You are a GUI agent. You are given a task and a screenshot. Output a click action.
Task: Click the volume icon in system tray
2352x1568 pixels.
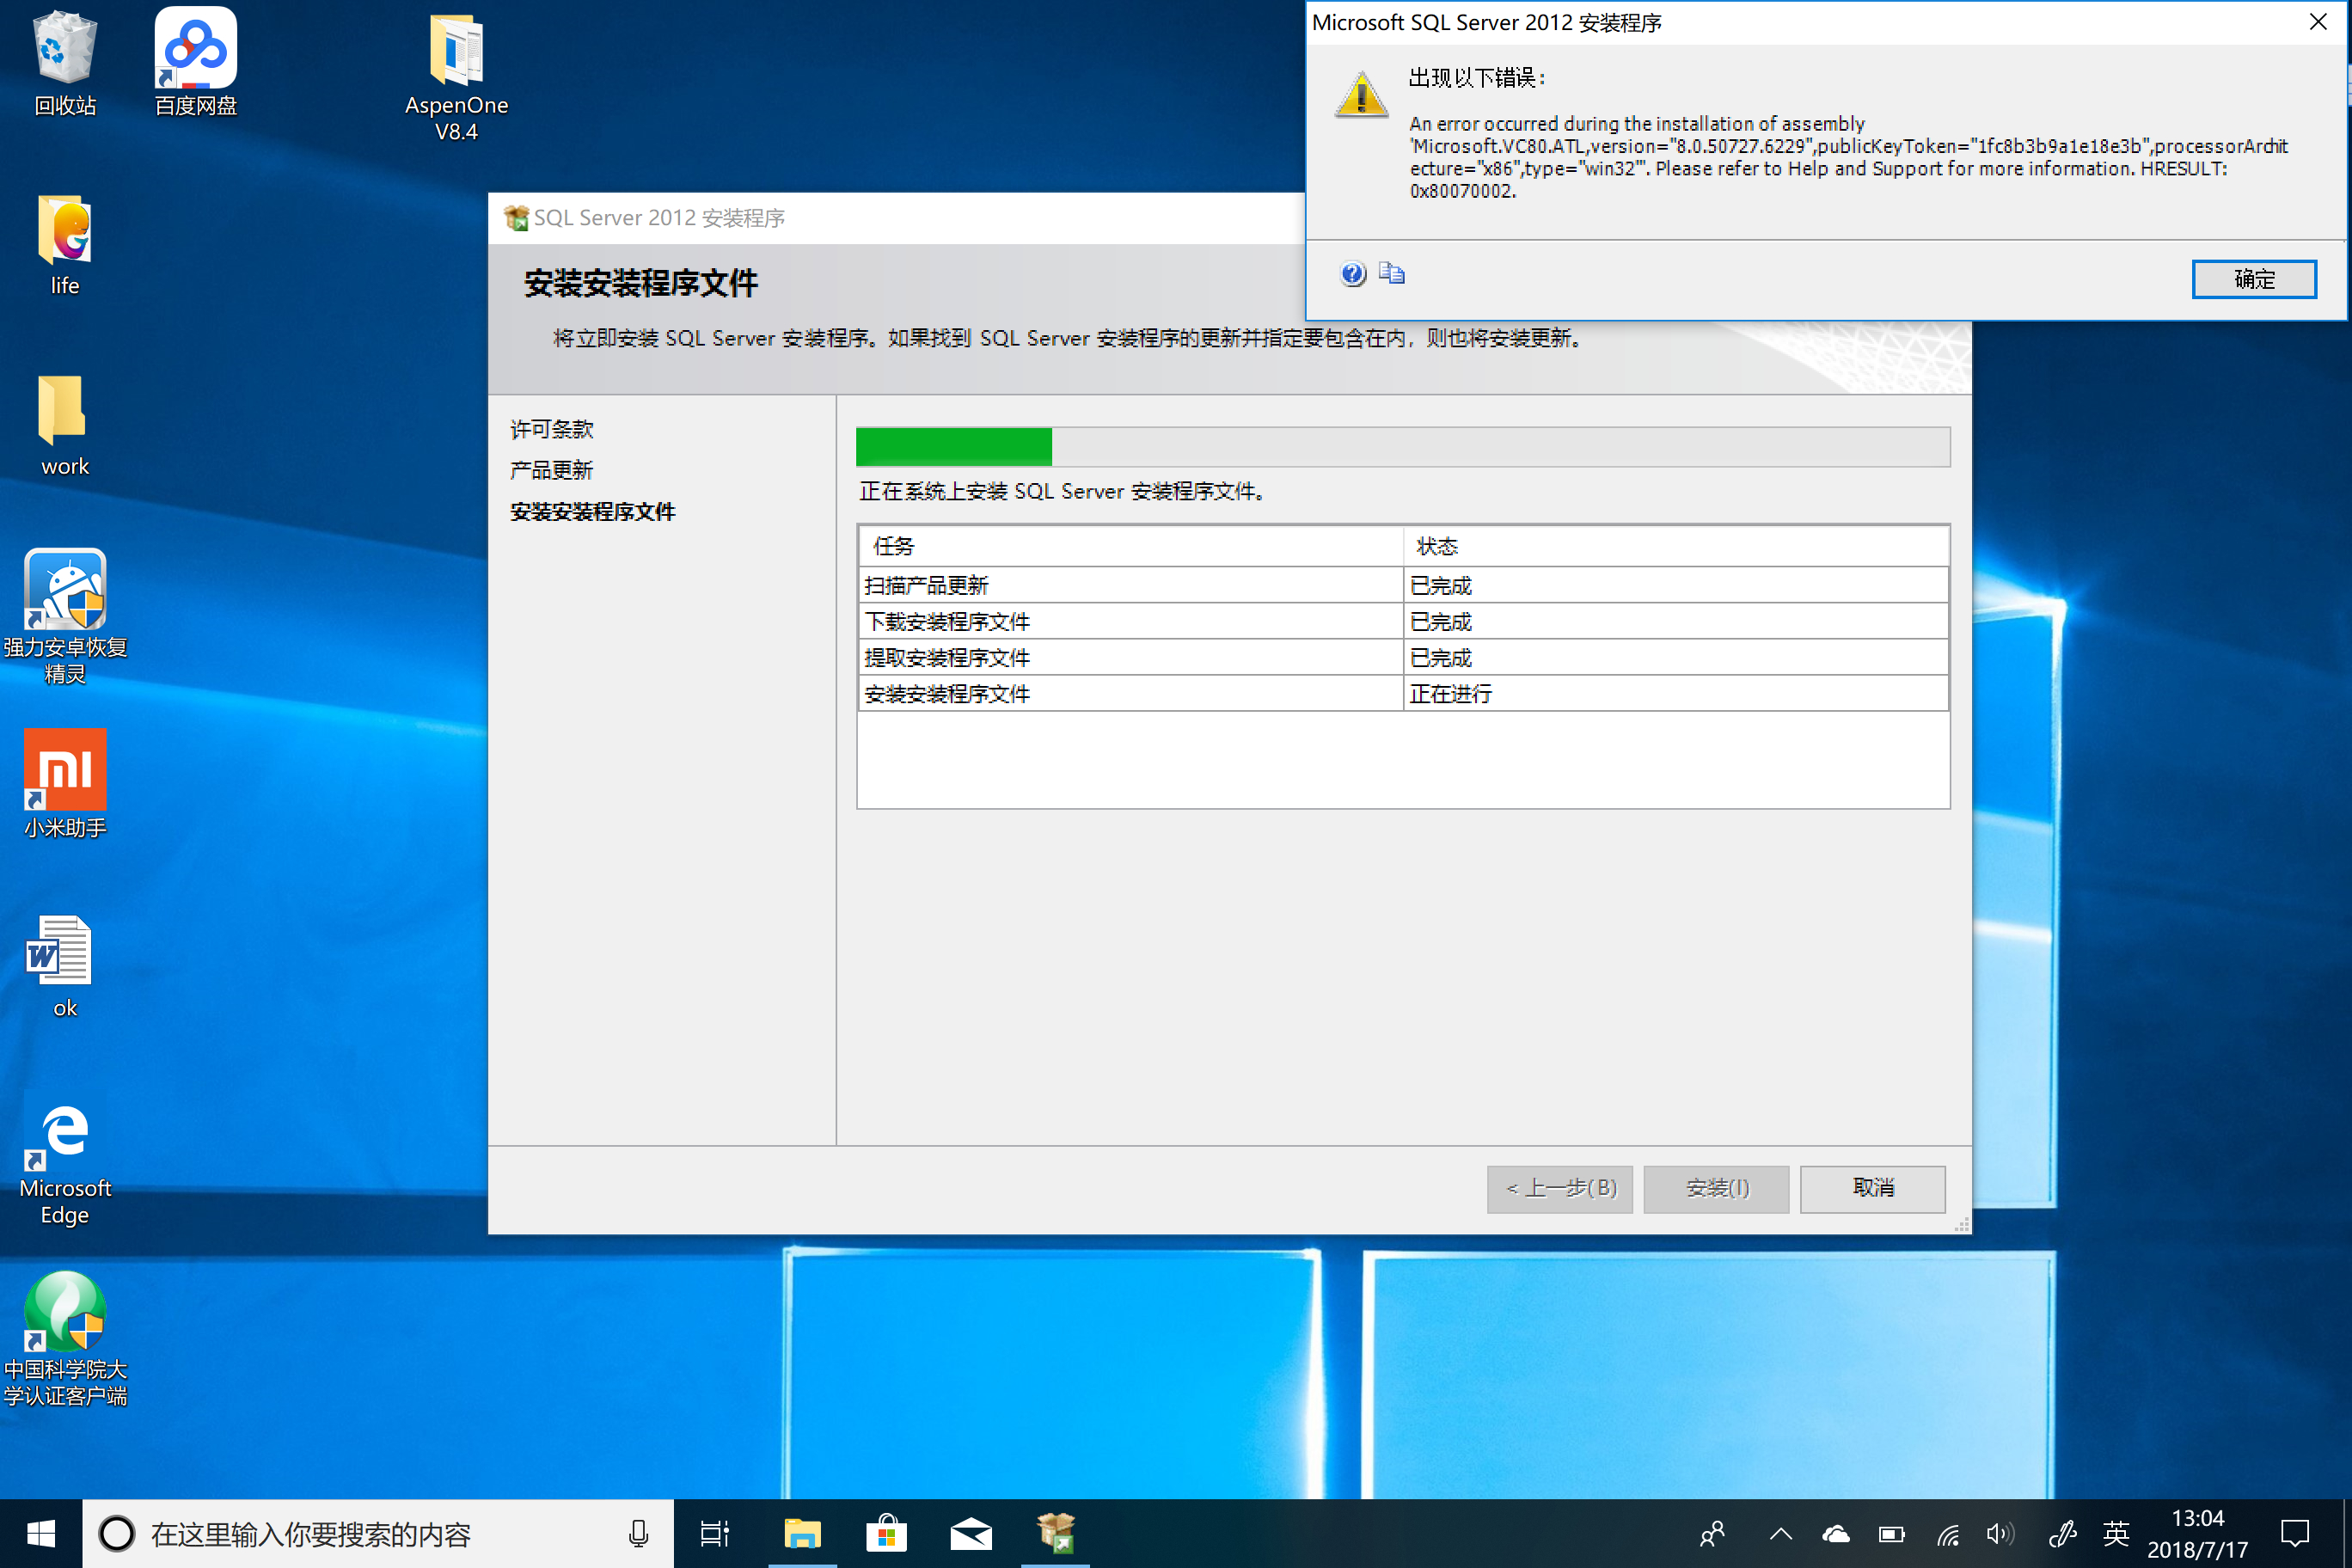(1999, 1533)
